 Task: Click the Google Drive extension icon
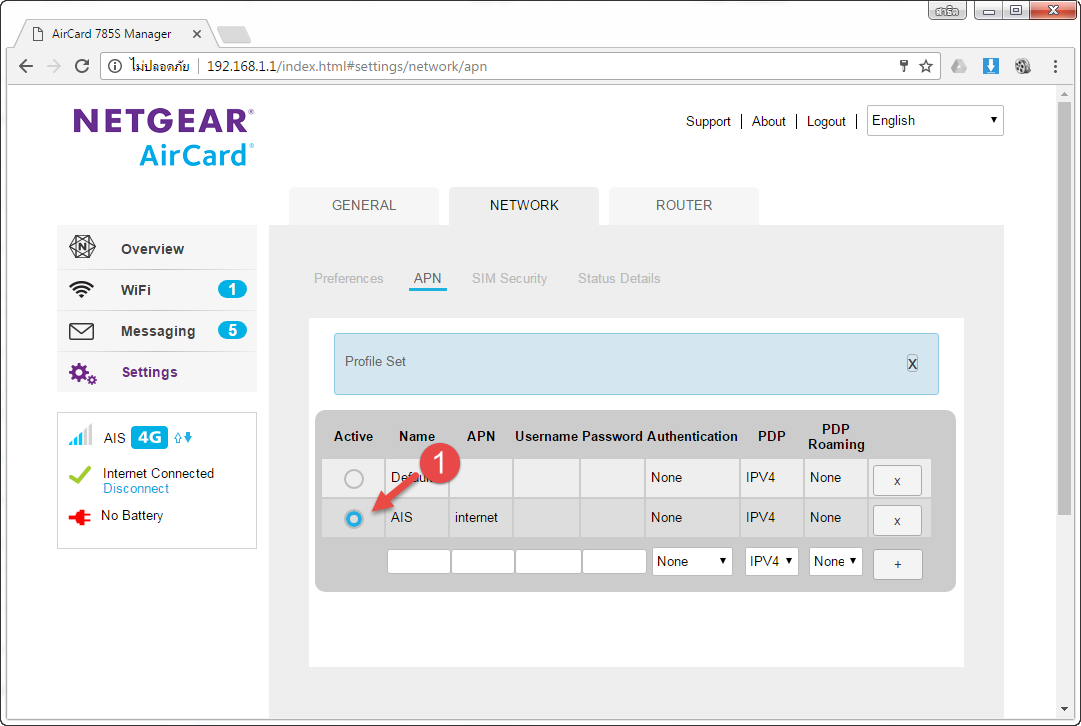pyautogui.click(x=959, y=66)
